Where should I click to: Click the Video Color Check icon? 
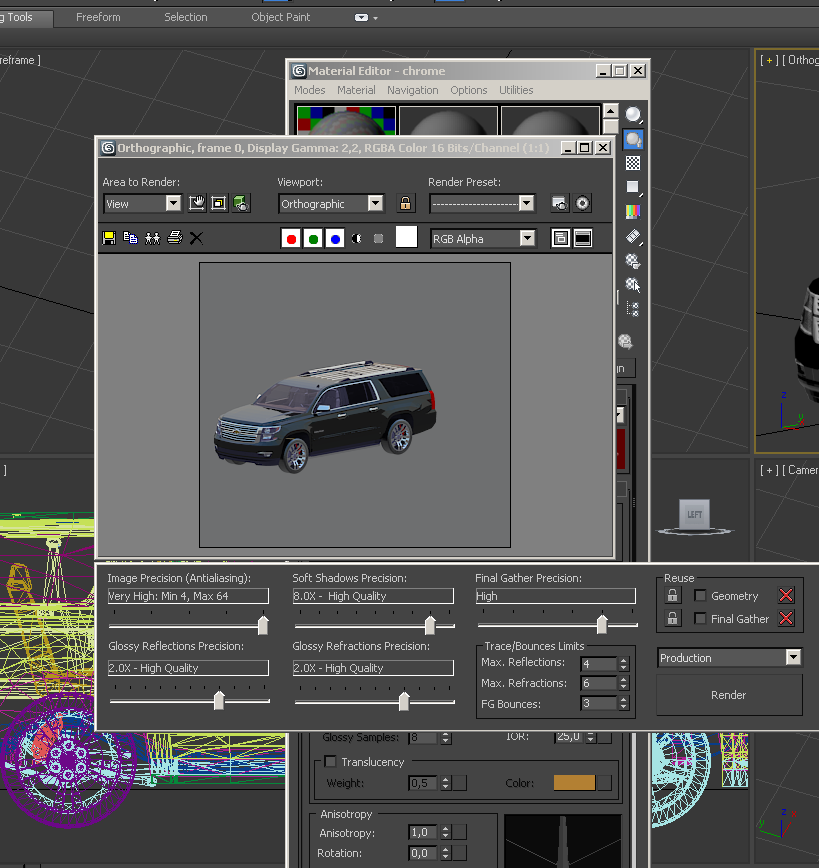[633, 211]
